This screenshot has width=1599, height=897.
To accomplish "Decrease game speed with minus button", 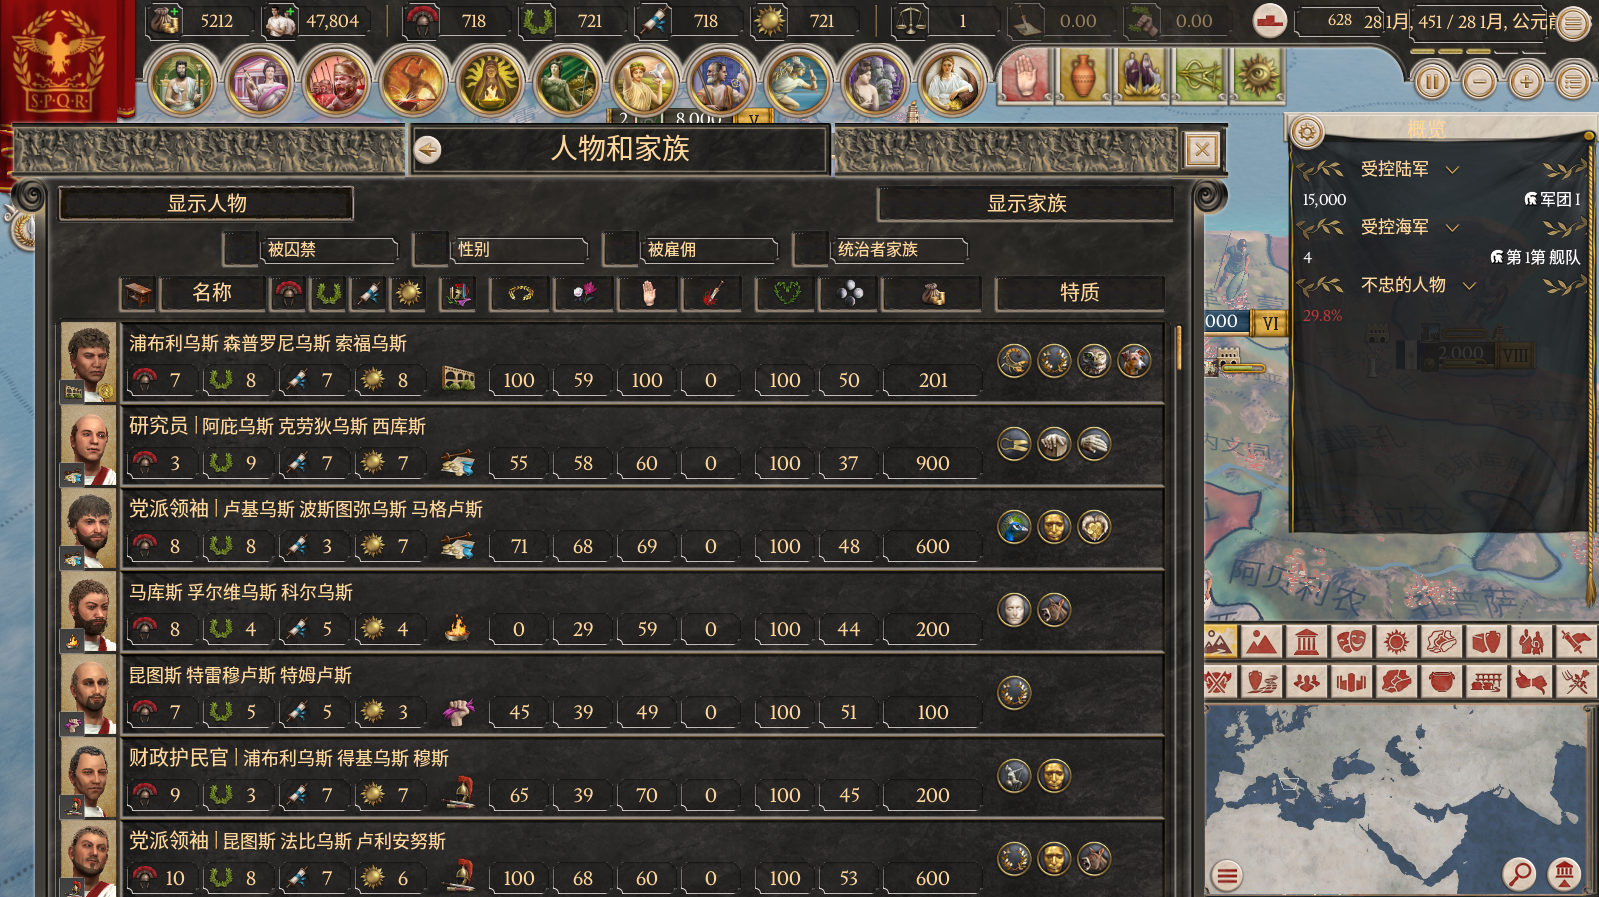I will 1479,81.
